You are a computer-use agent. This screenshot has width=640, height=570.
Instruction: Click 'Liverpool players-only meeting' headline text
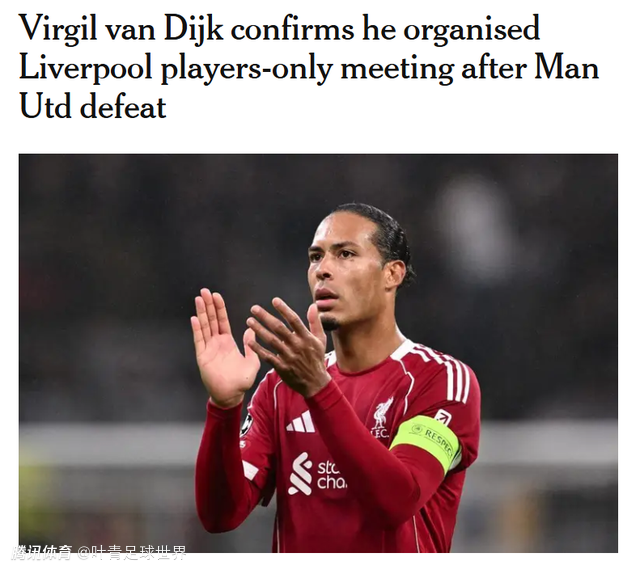236,69
